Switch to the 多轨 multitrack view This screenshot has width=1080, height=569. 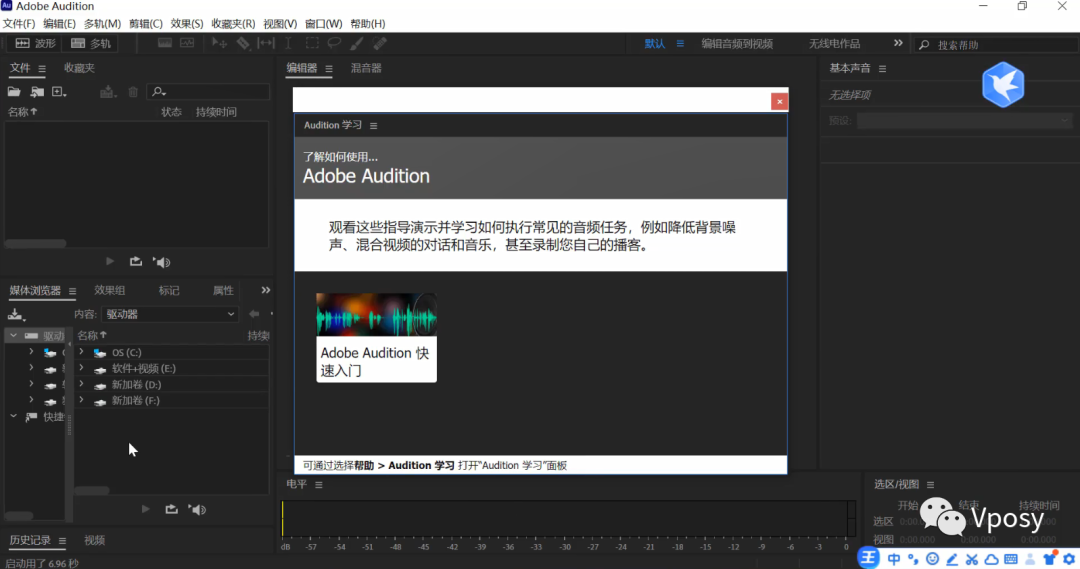(x=91, y=43)
